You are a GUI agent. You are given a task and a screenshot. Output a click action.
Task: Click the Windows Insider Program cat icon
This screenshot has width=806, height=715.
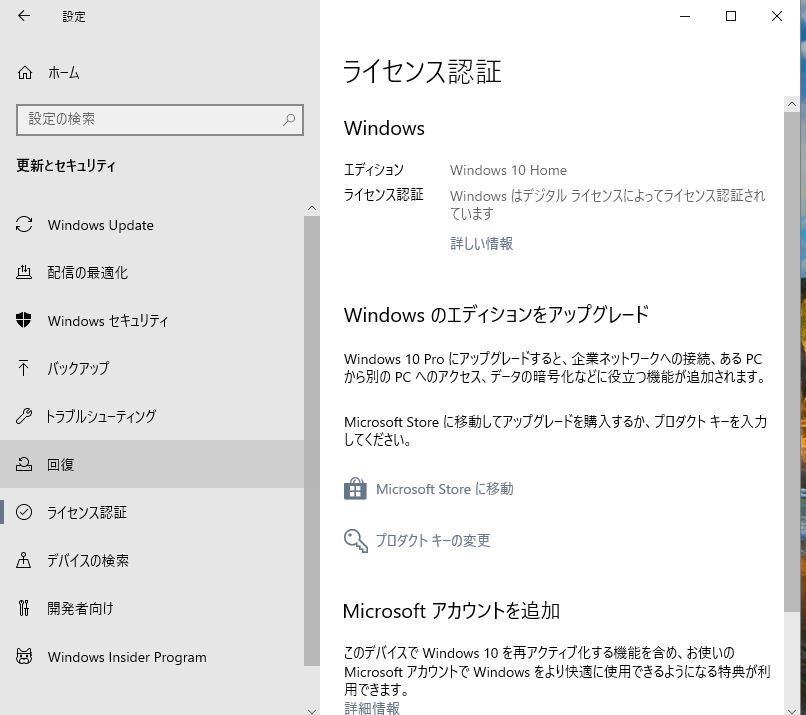pyautogui.click(x=24, y=656)
